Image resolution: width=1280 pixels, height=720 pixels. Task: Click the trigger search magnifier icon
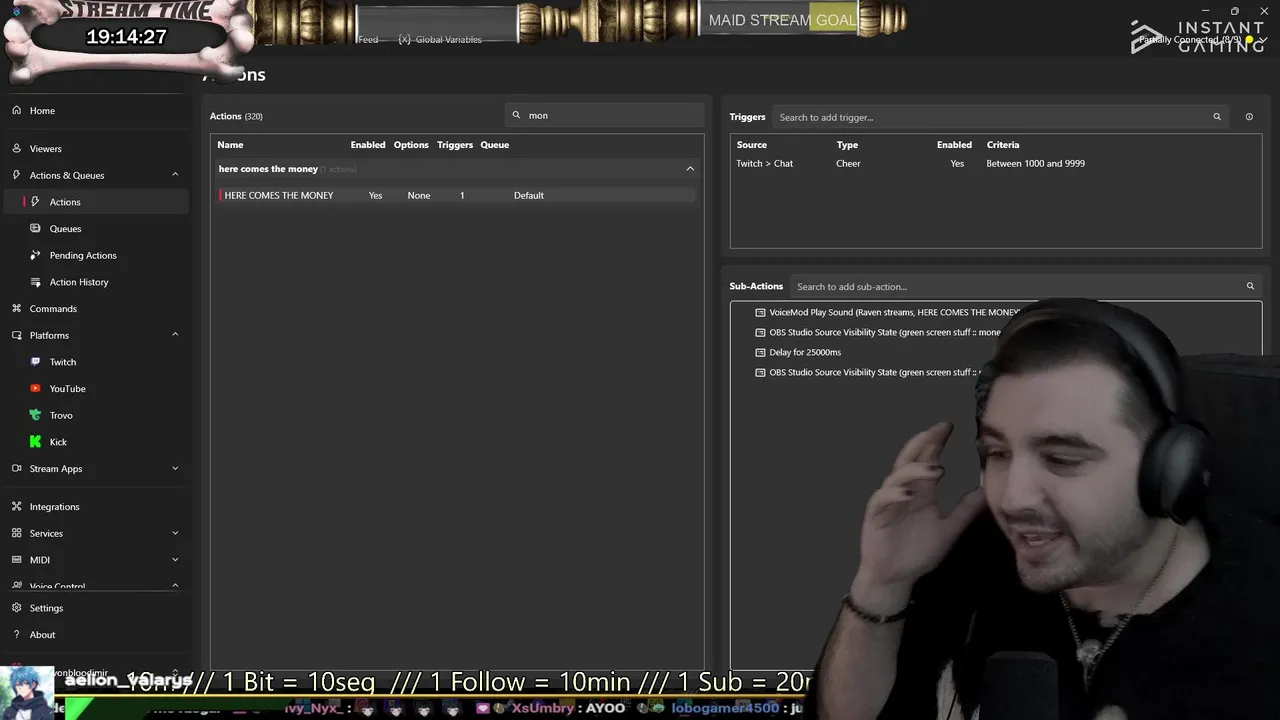(x=1217, y=117)
